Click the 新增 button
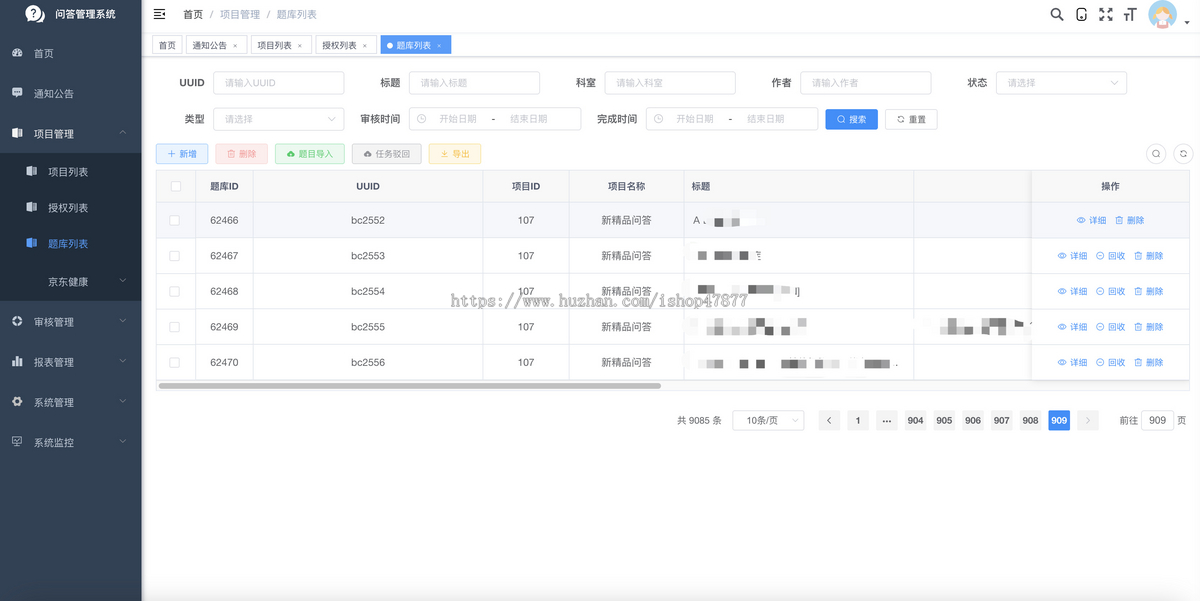The width and height of the screenshot is (1200, 601). (x=182, y=154)
